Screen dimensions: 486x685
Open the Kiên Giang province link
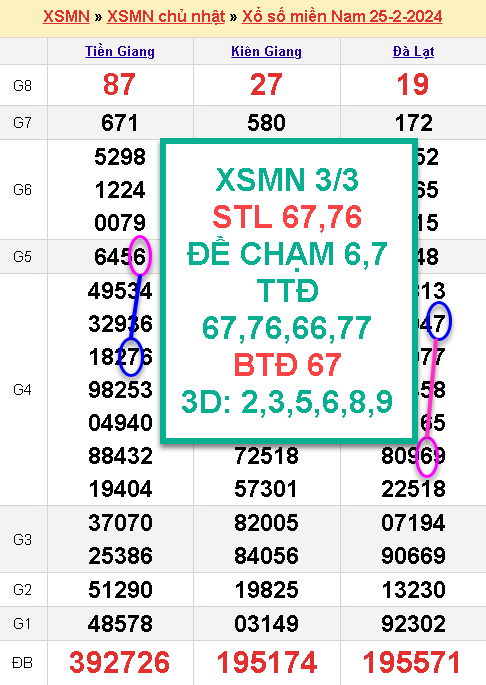point(267,52)
